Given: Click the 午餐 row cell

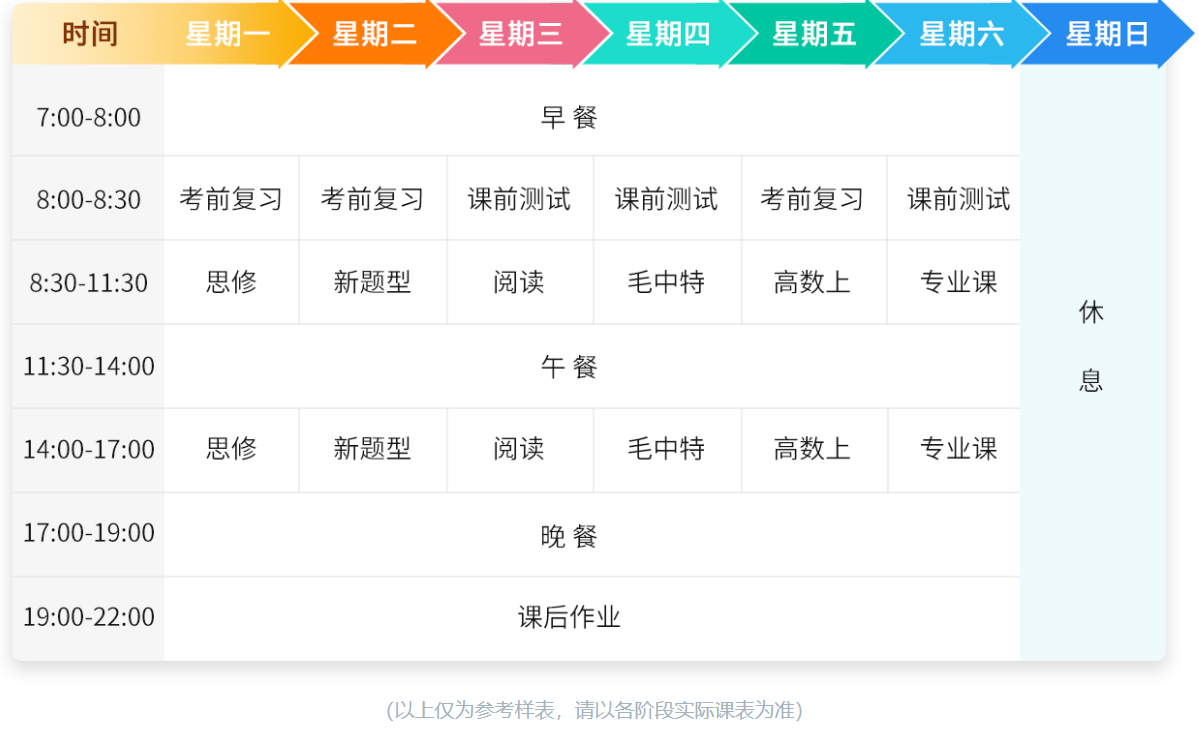Looking at the screenshot, I should (x=569, y=367).
